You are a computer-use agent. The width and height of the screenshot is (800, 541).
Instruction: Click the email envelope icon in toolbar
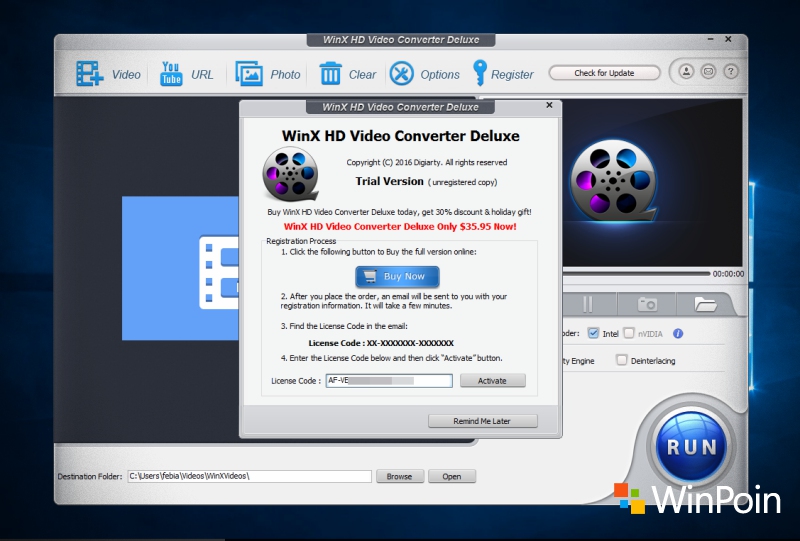708,71
